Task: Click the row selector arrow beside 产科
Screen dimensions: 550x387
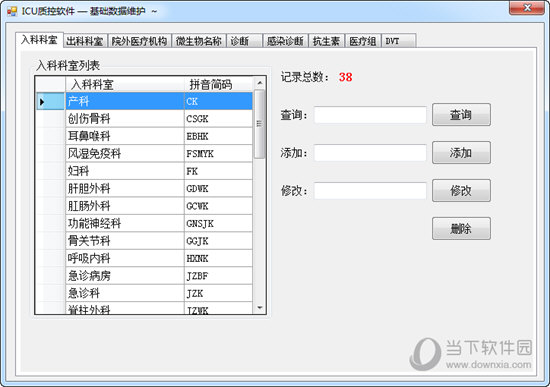Action: (51, 101)
